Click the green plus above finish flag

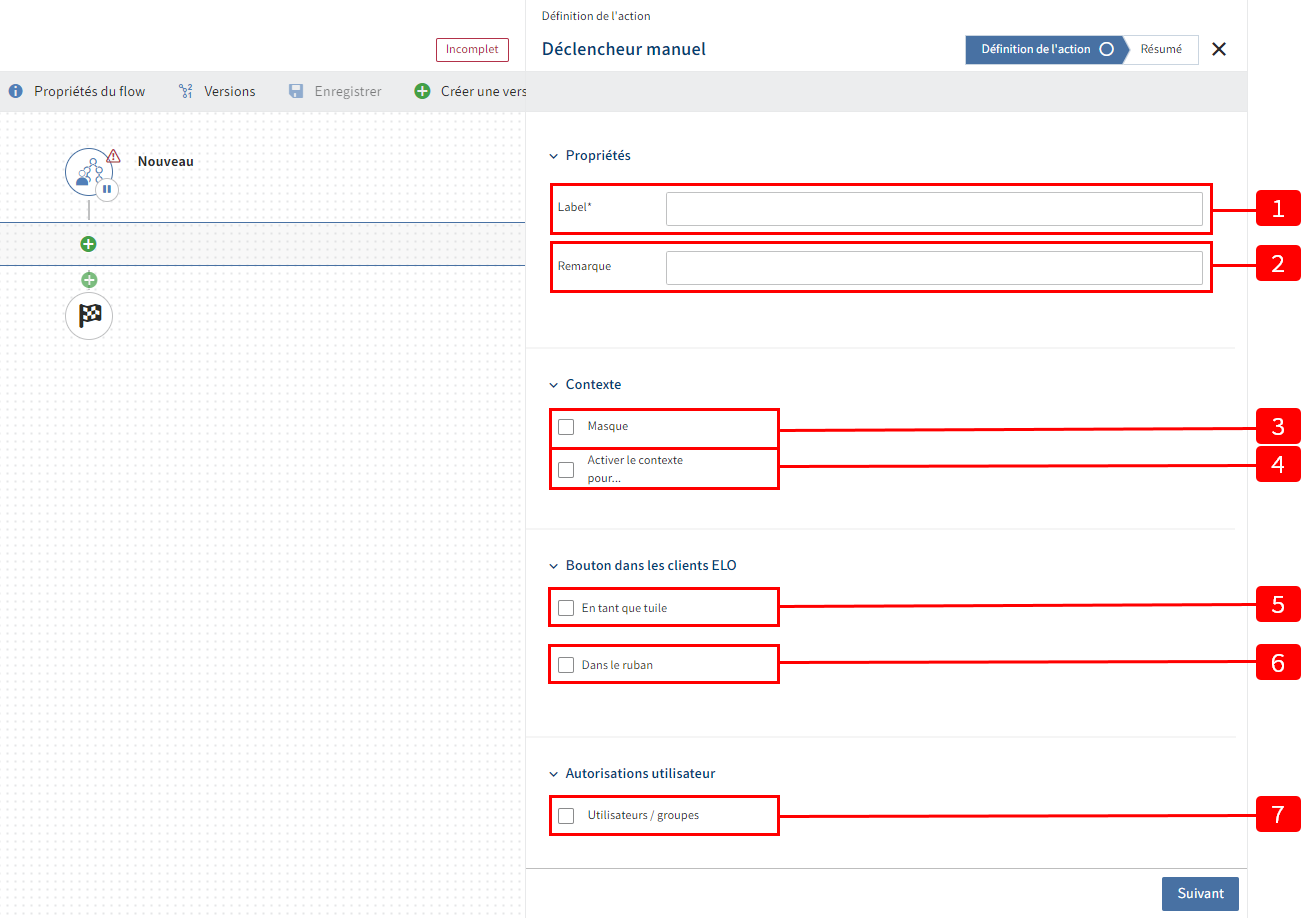[x=89, y=280]
